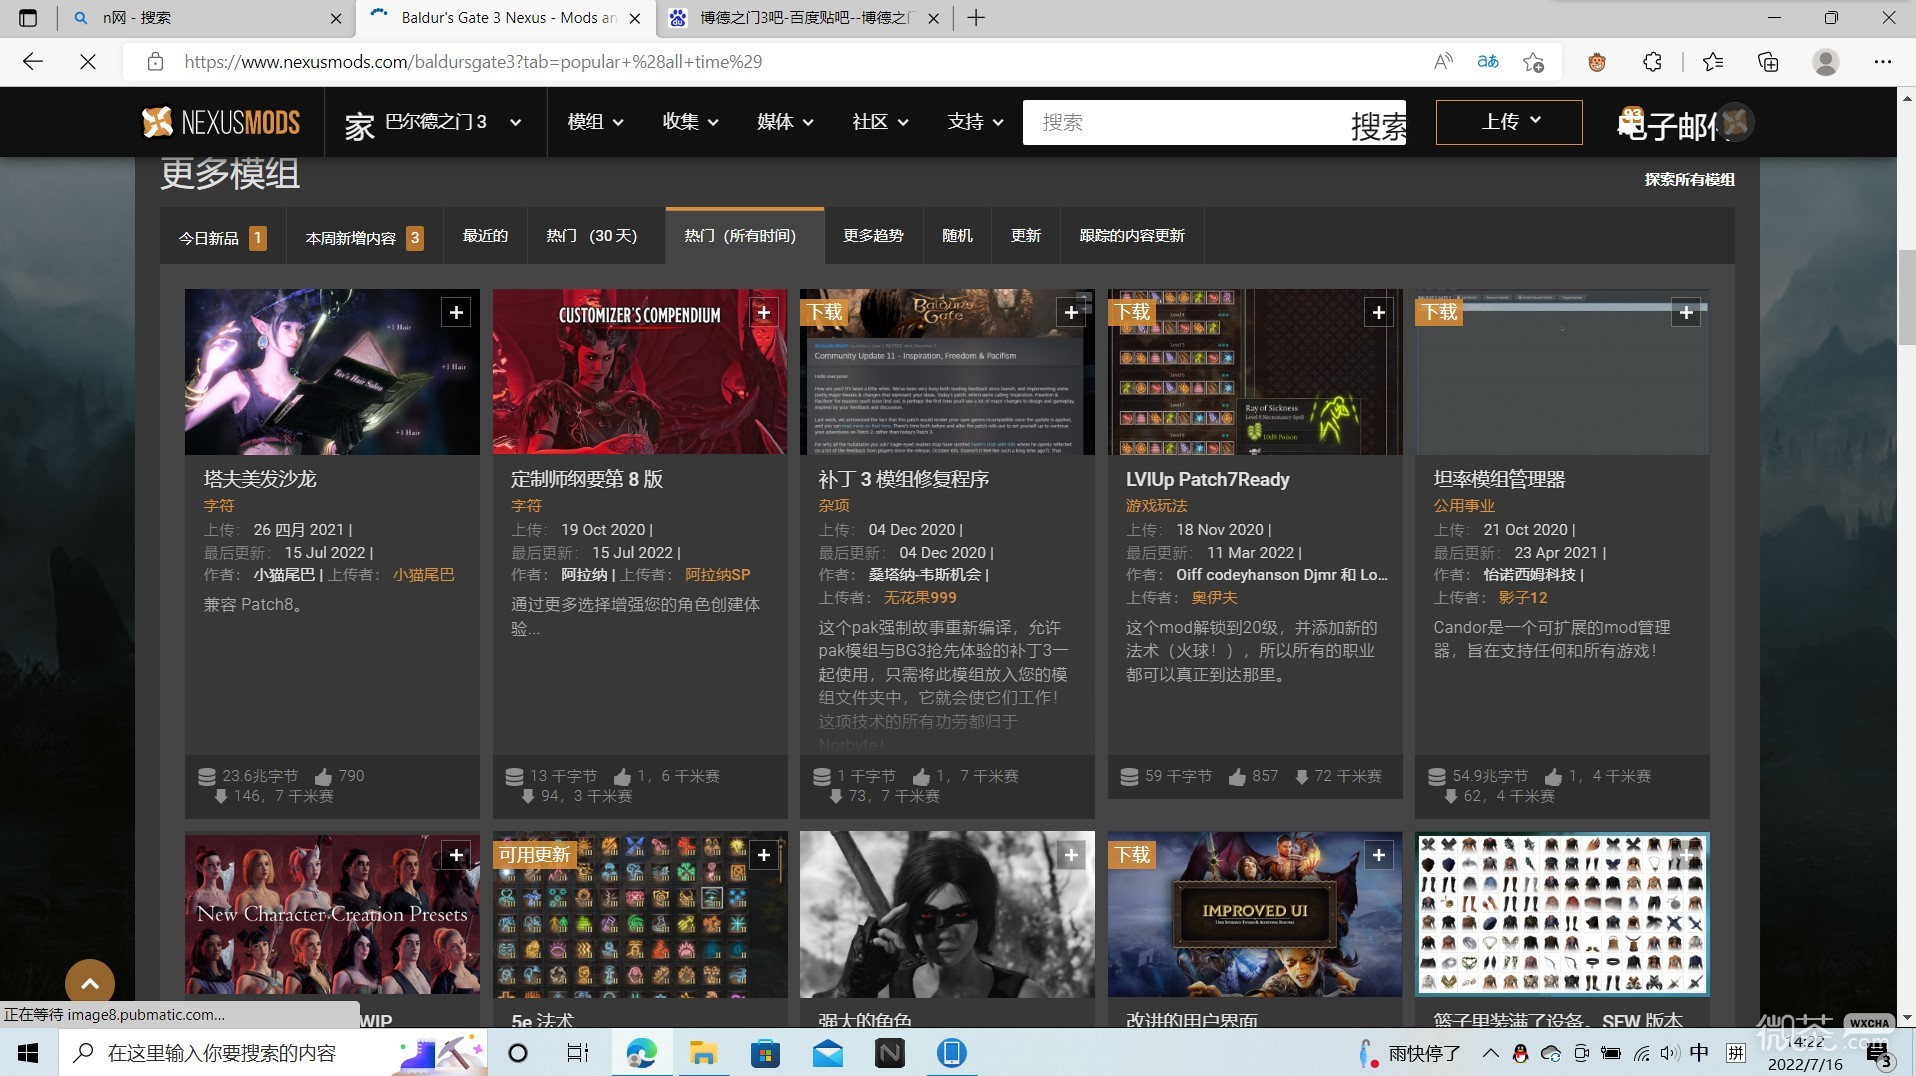
Task: Open the read aloud icon in address bar
Action: coord(1443,62)
